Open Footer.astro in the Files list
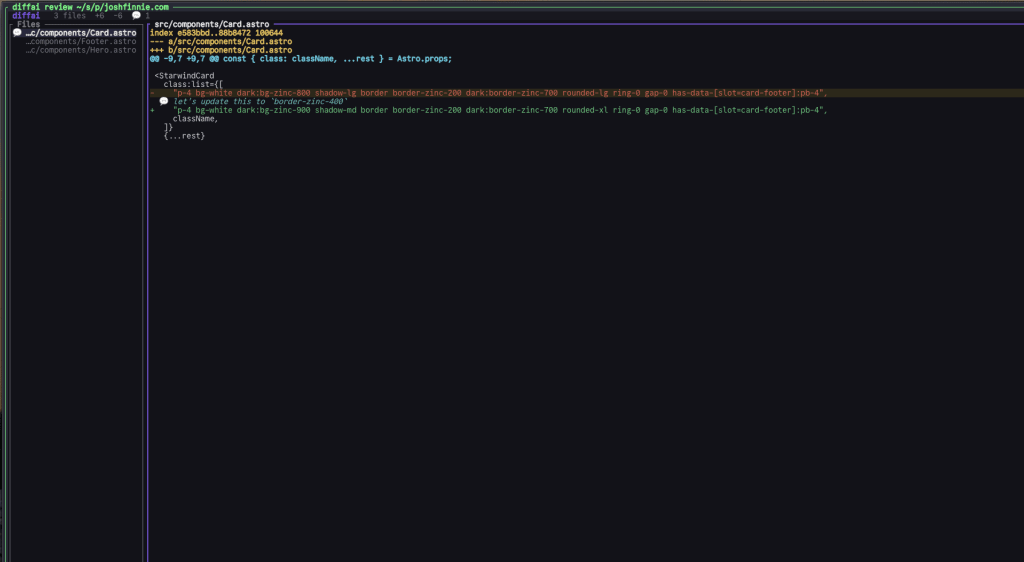 [x=81, y=41]
